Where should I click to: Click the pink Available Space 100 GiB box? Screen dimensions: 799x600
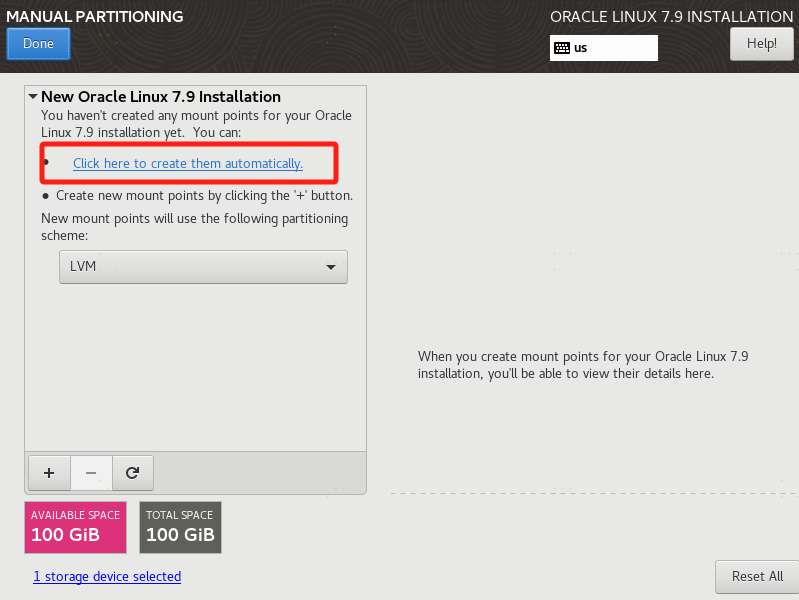click(x=75, y=527)
